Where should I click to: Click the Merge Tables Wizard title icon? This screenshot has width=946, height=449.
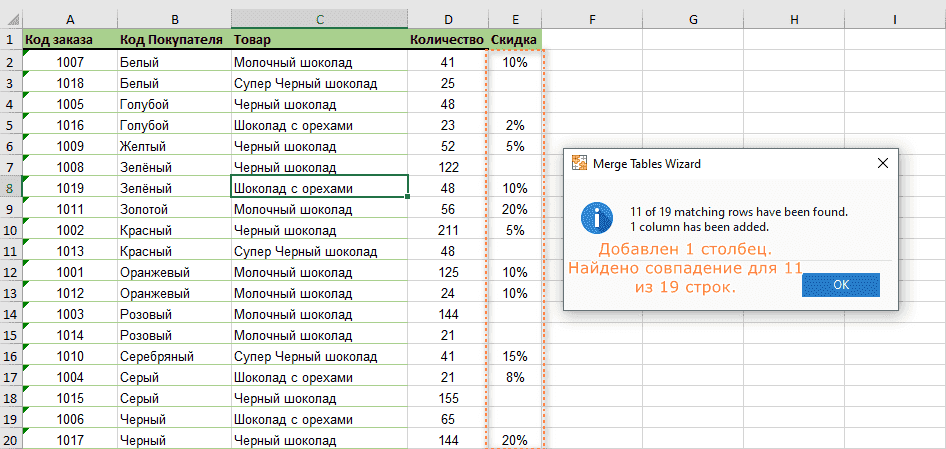click(x=578, y=163)
